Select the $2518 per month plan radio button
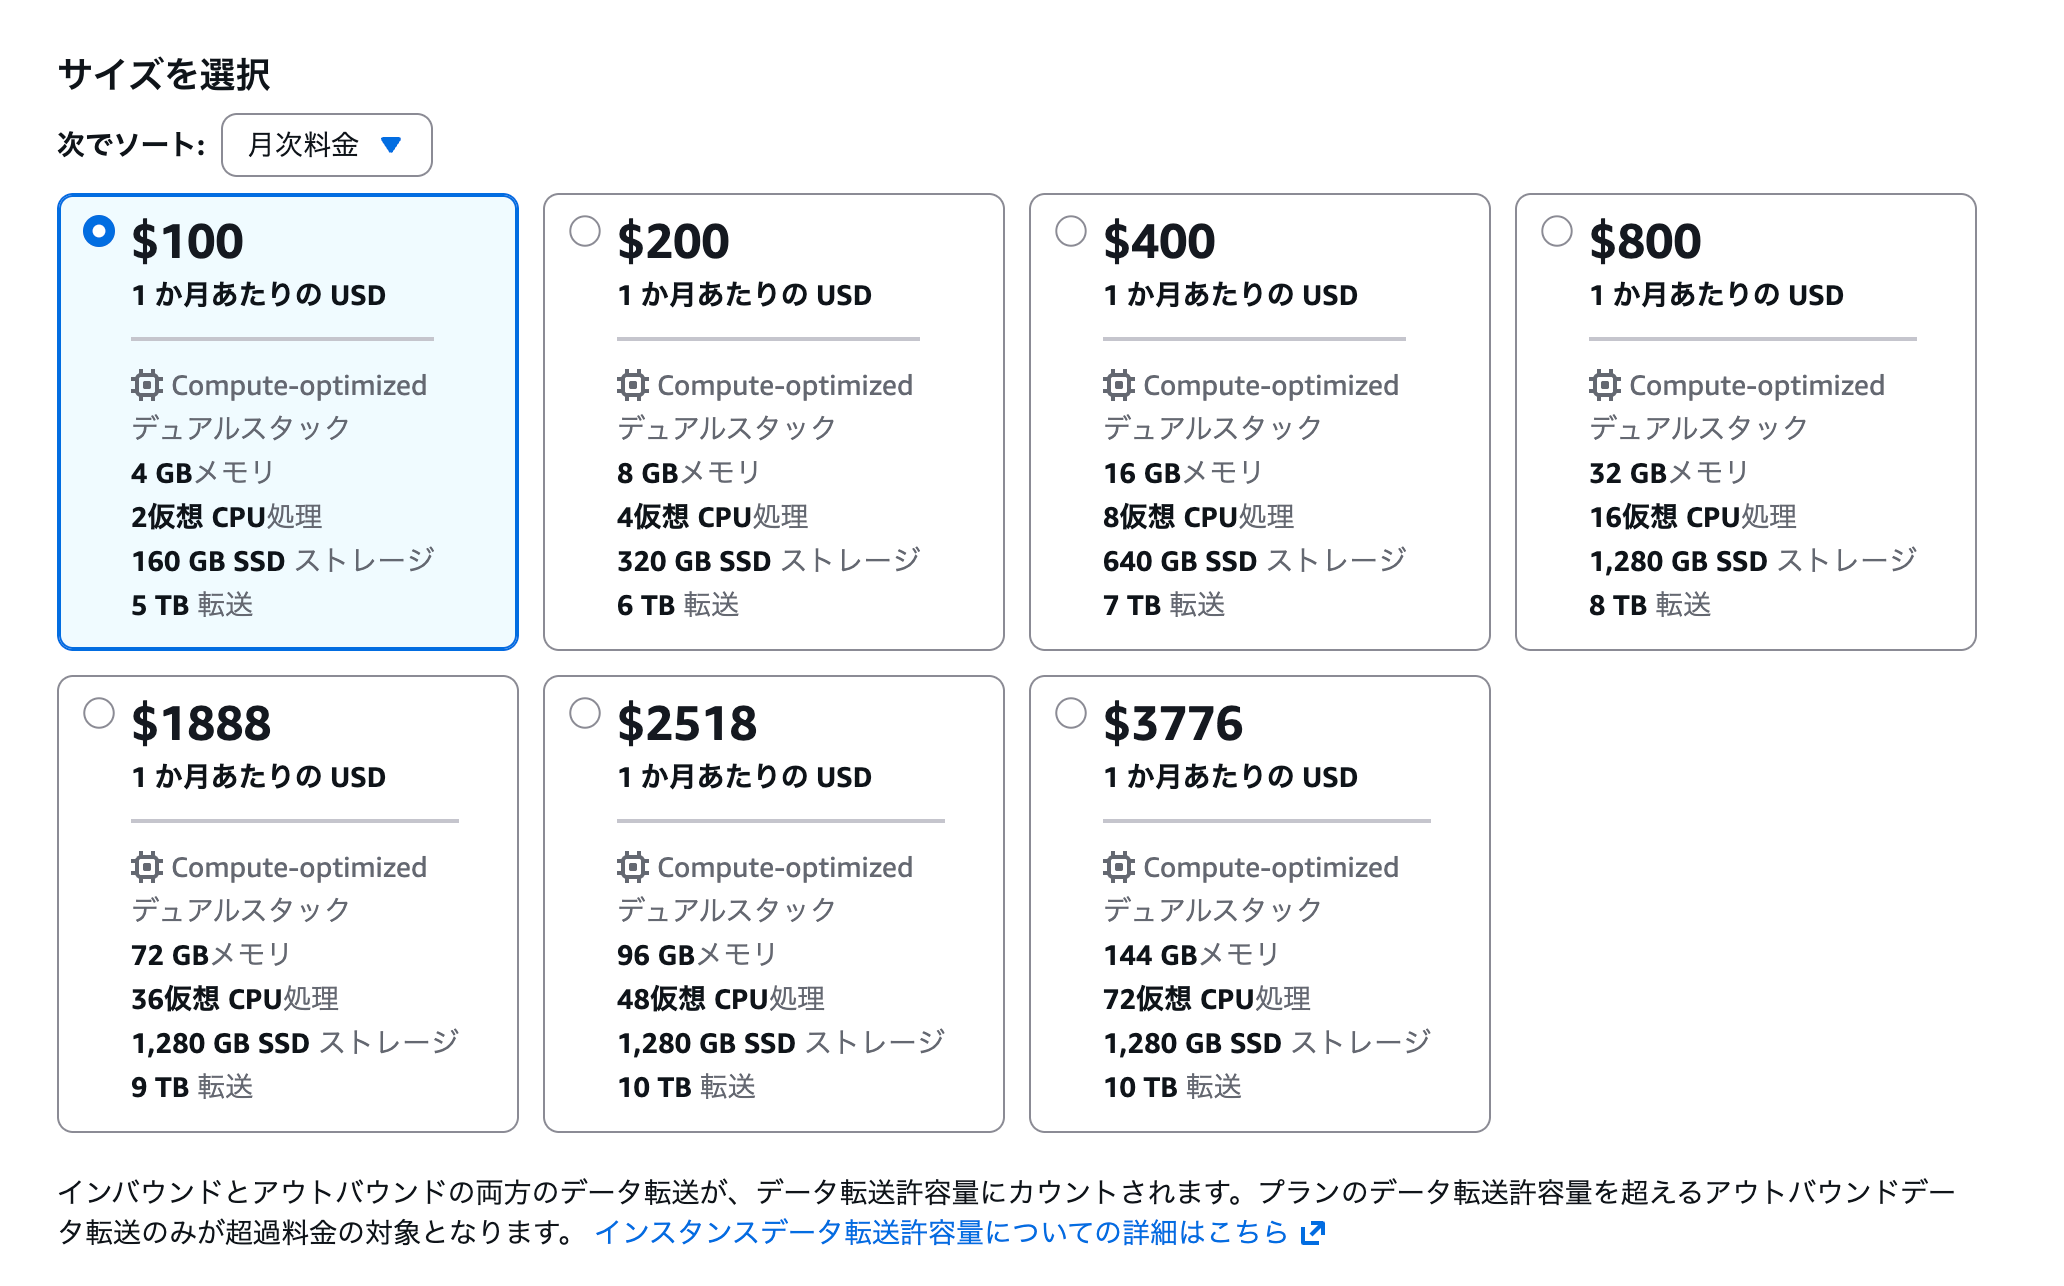 point(585,713)
